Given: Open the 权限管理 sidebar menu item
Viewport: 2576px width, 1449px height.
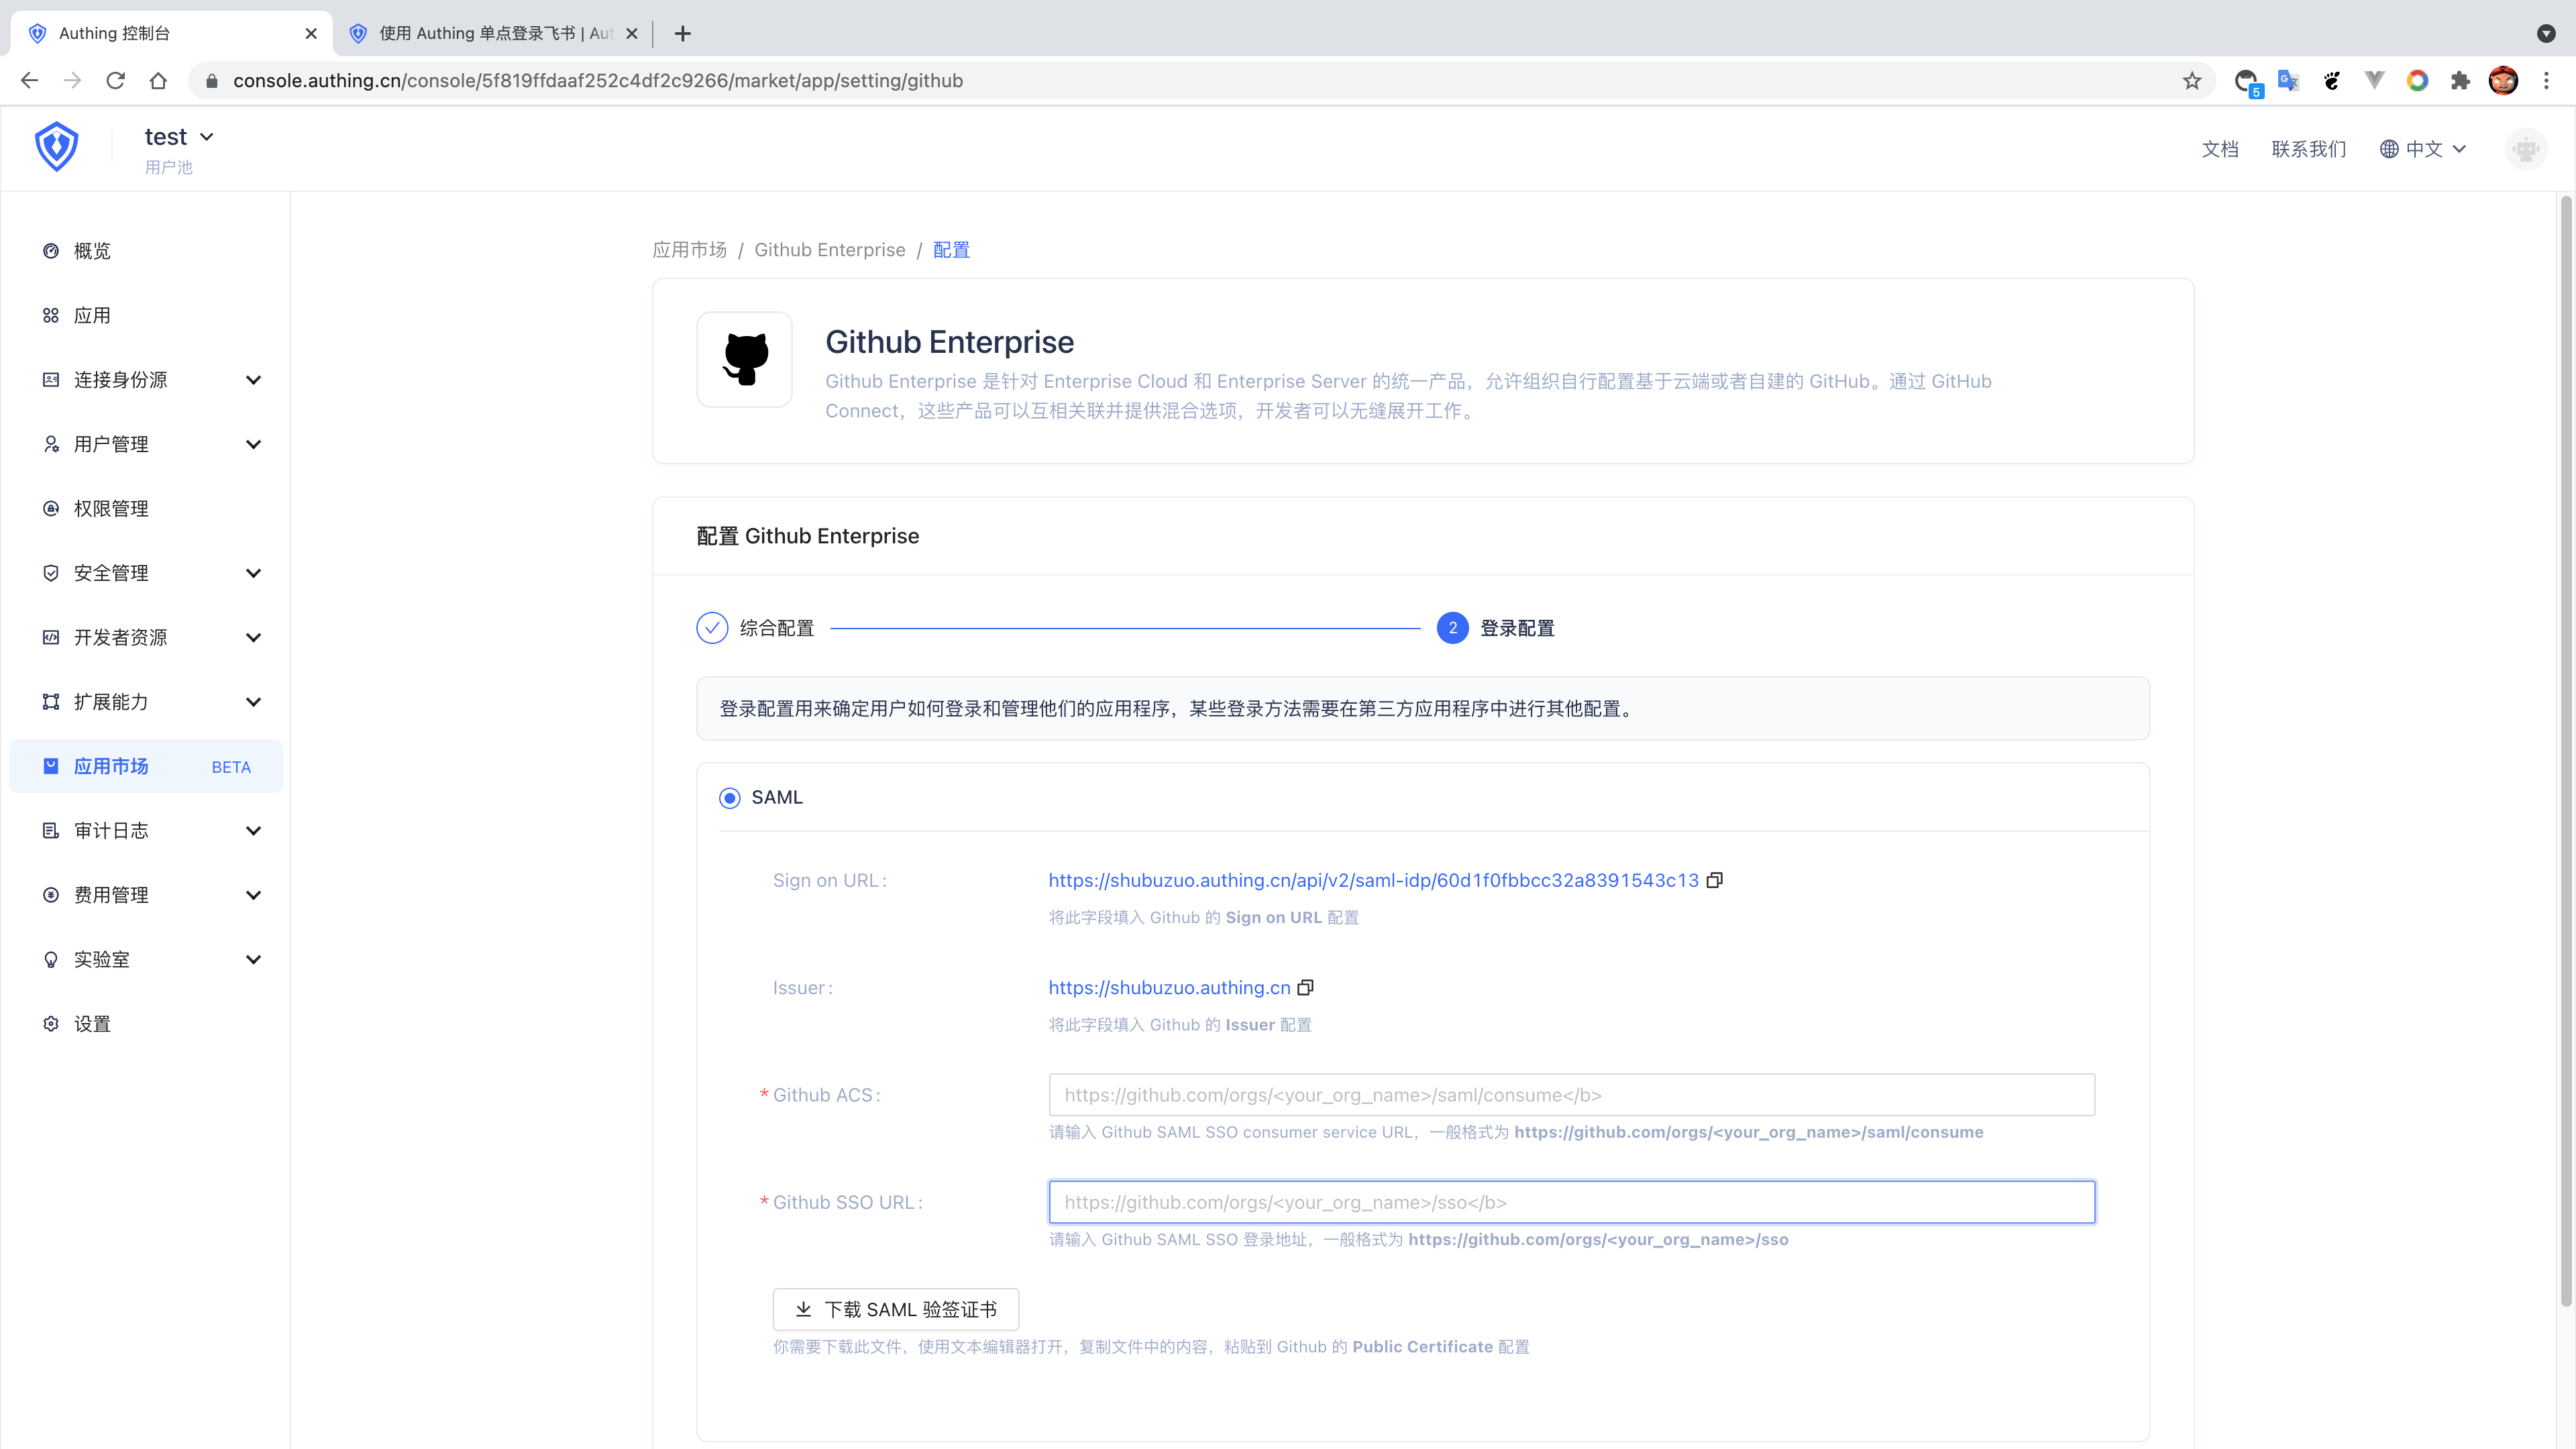Looking at the screenshot, I should point(146,509).
